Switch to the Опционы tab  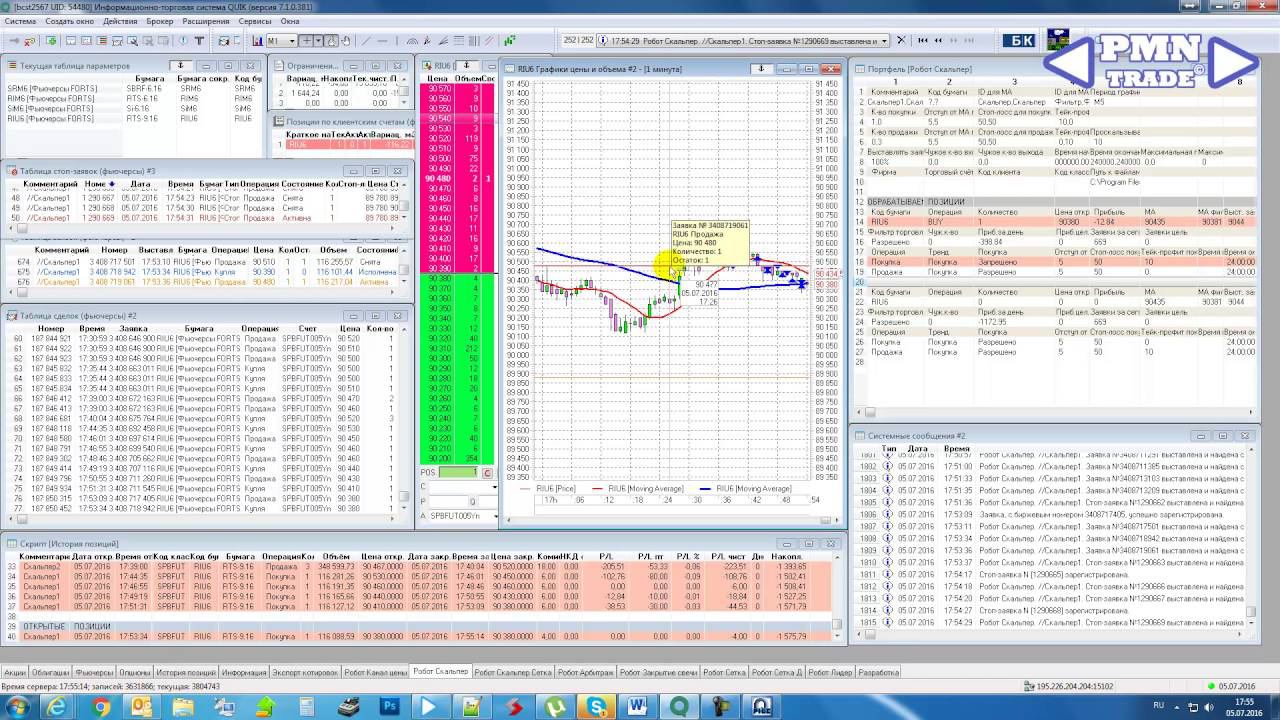click(135, 673)
